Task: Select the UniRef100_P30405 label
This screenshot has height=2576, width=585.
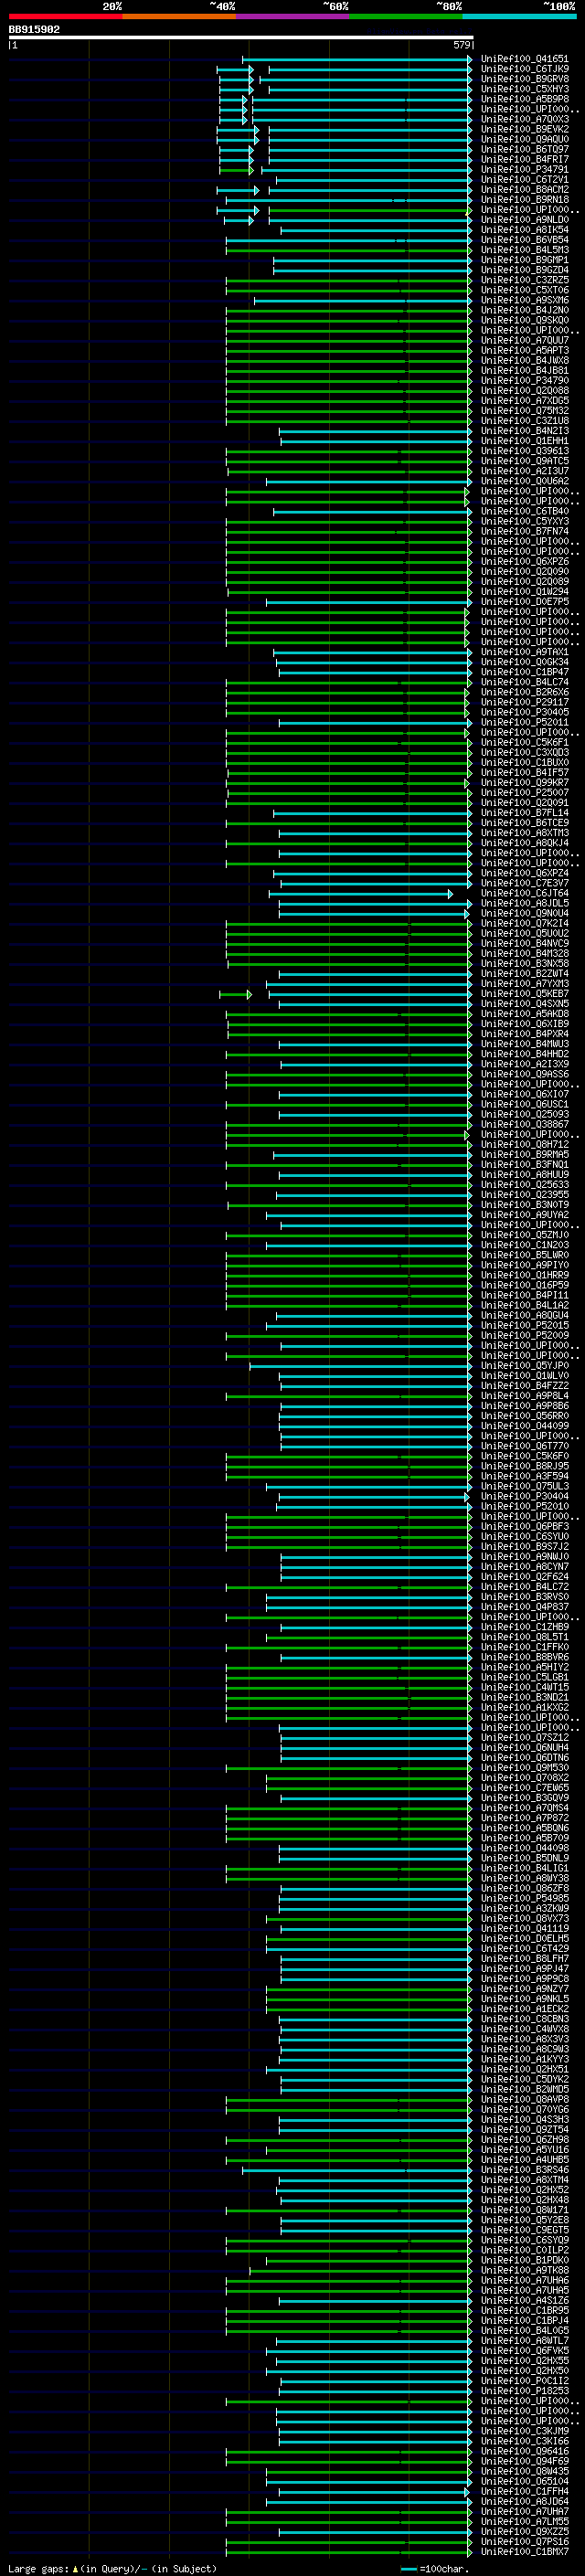Action: tap(524, 712)
